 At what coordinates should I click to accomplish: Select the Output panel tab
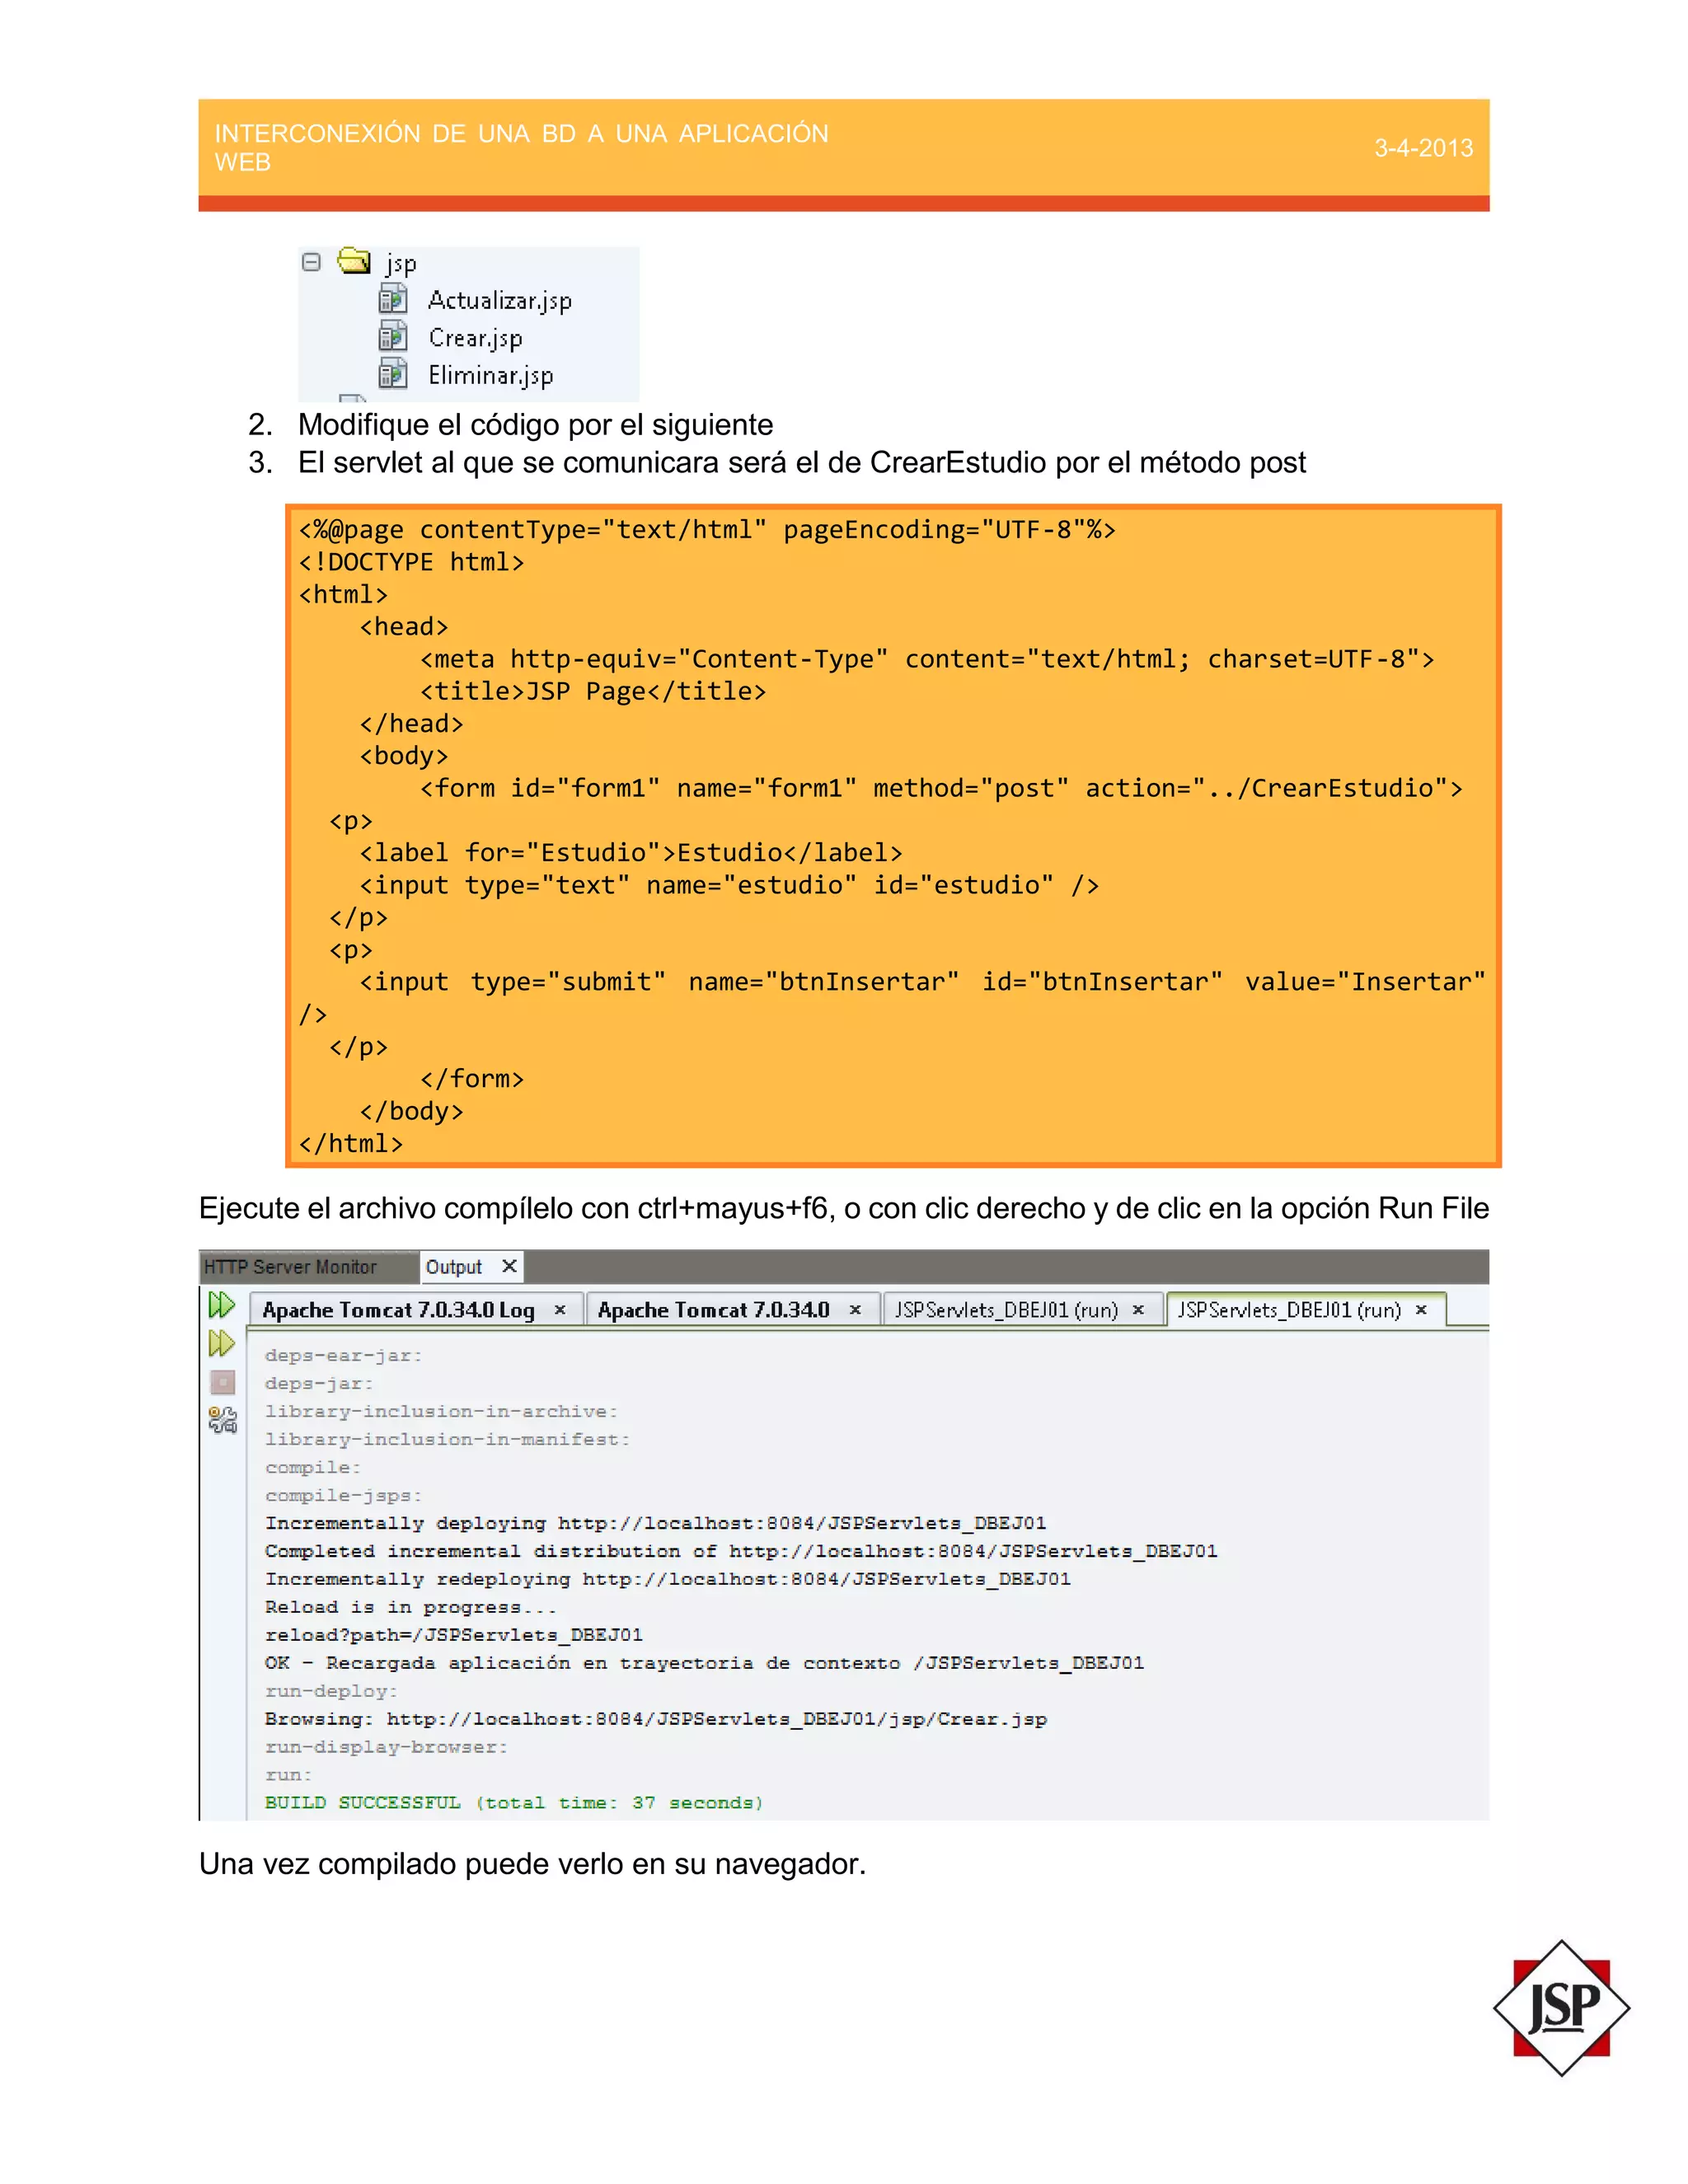pos(454,1267)
